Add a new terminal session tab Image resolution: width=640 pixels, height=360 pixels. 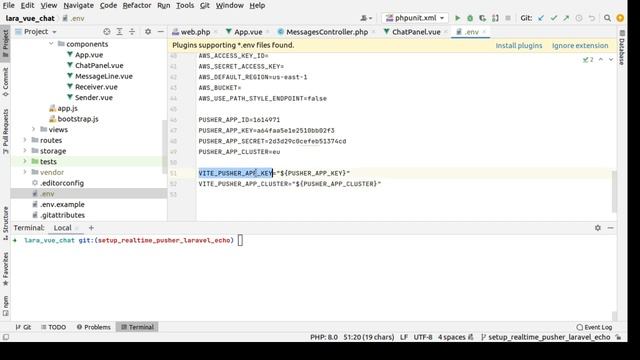click(x=91, y=228)
